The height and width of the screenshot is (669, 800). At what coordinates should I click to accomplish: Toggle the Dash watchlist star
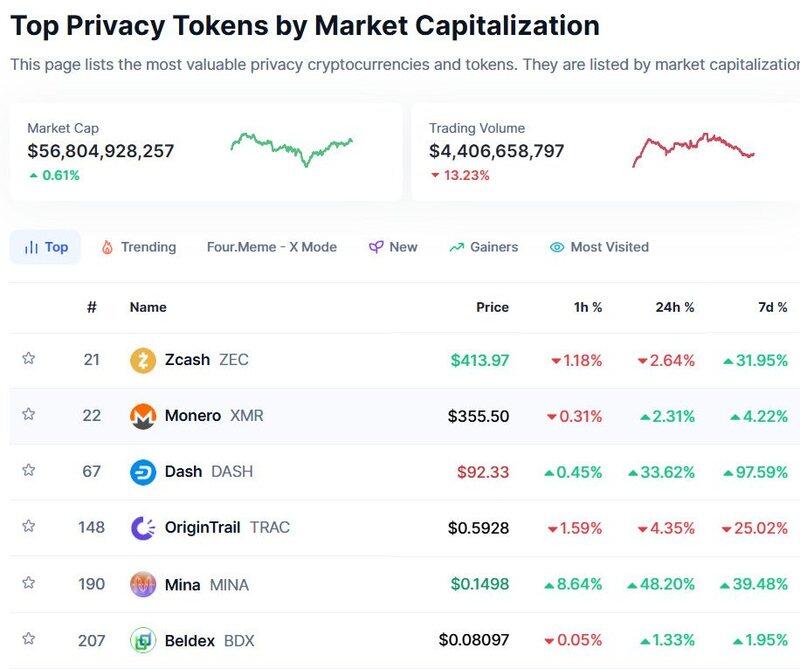[29, 470]
